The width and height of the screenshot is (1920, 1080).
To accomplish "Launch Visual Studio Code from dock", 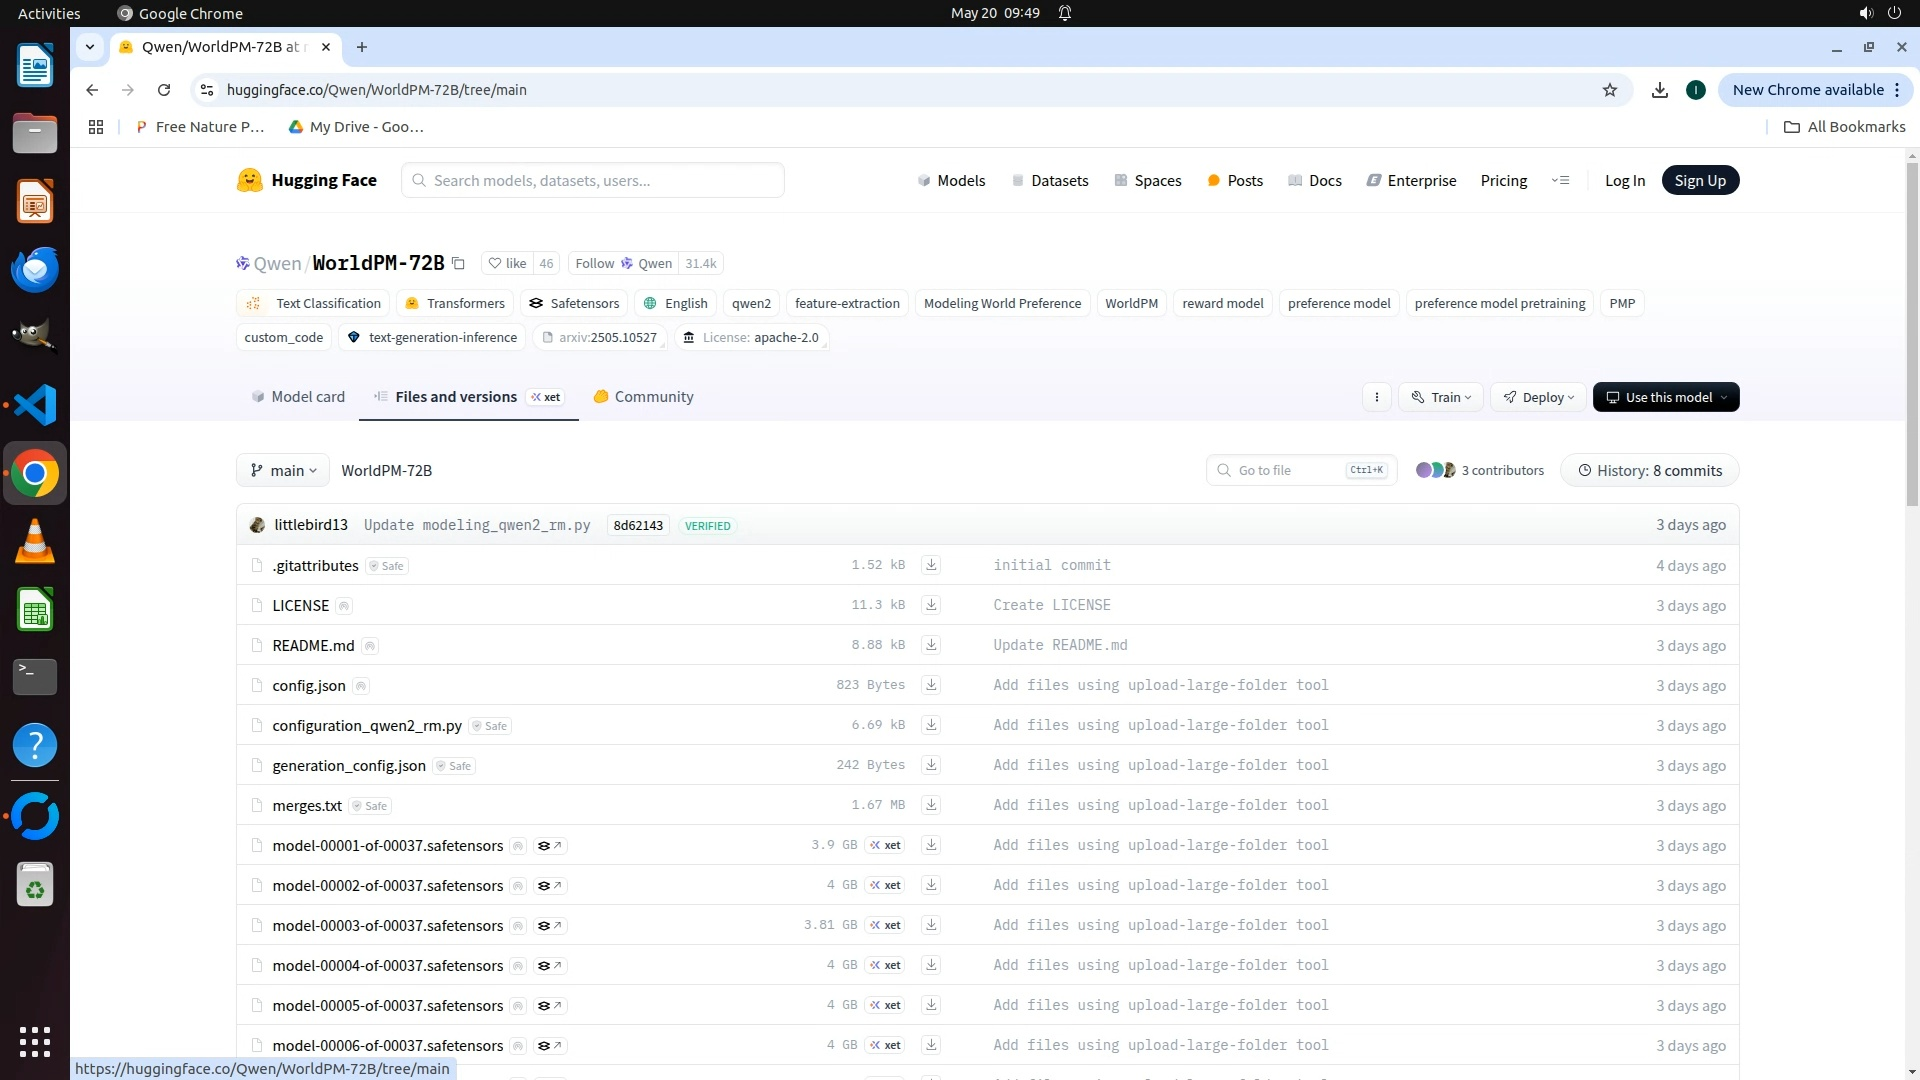I will pos(35,405).
